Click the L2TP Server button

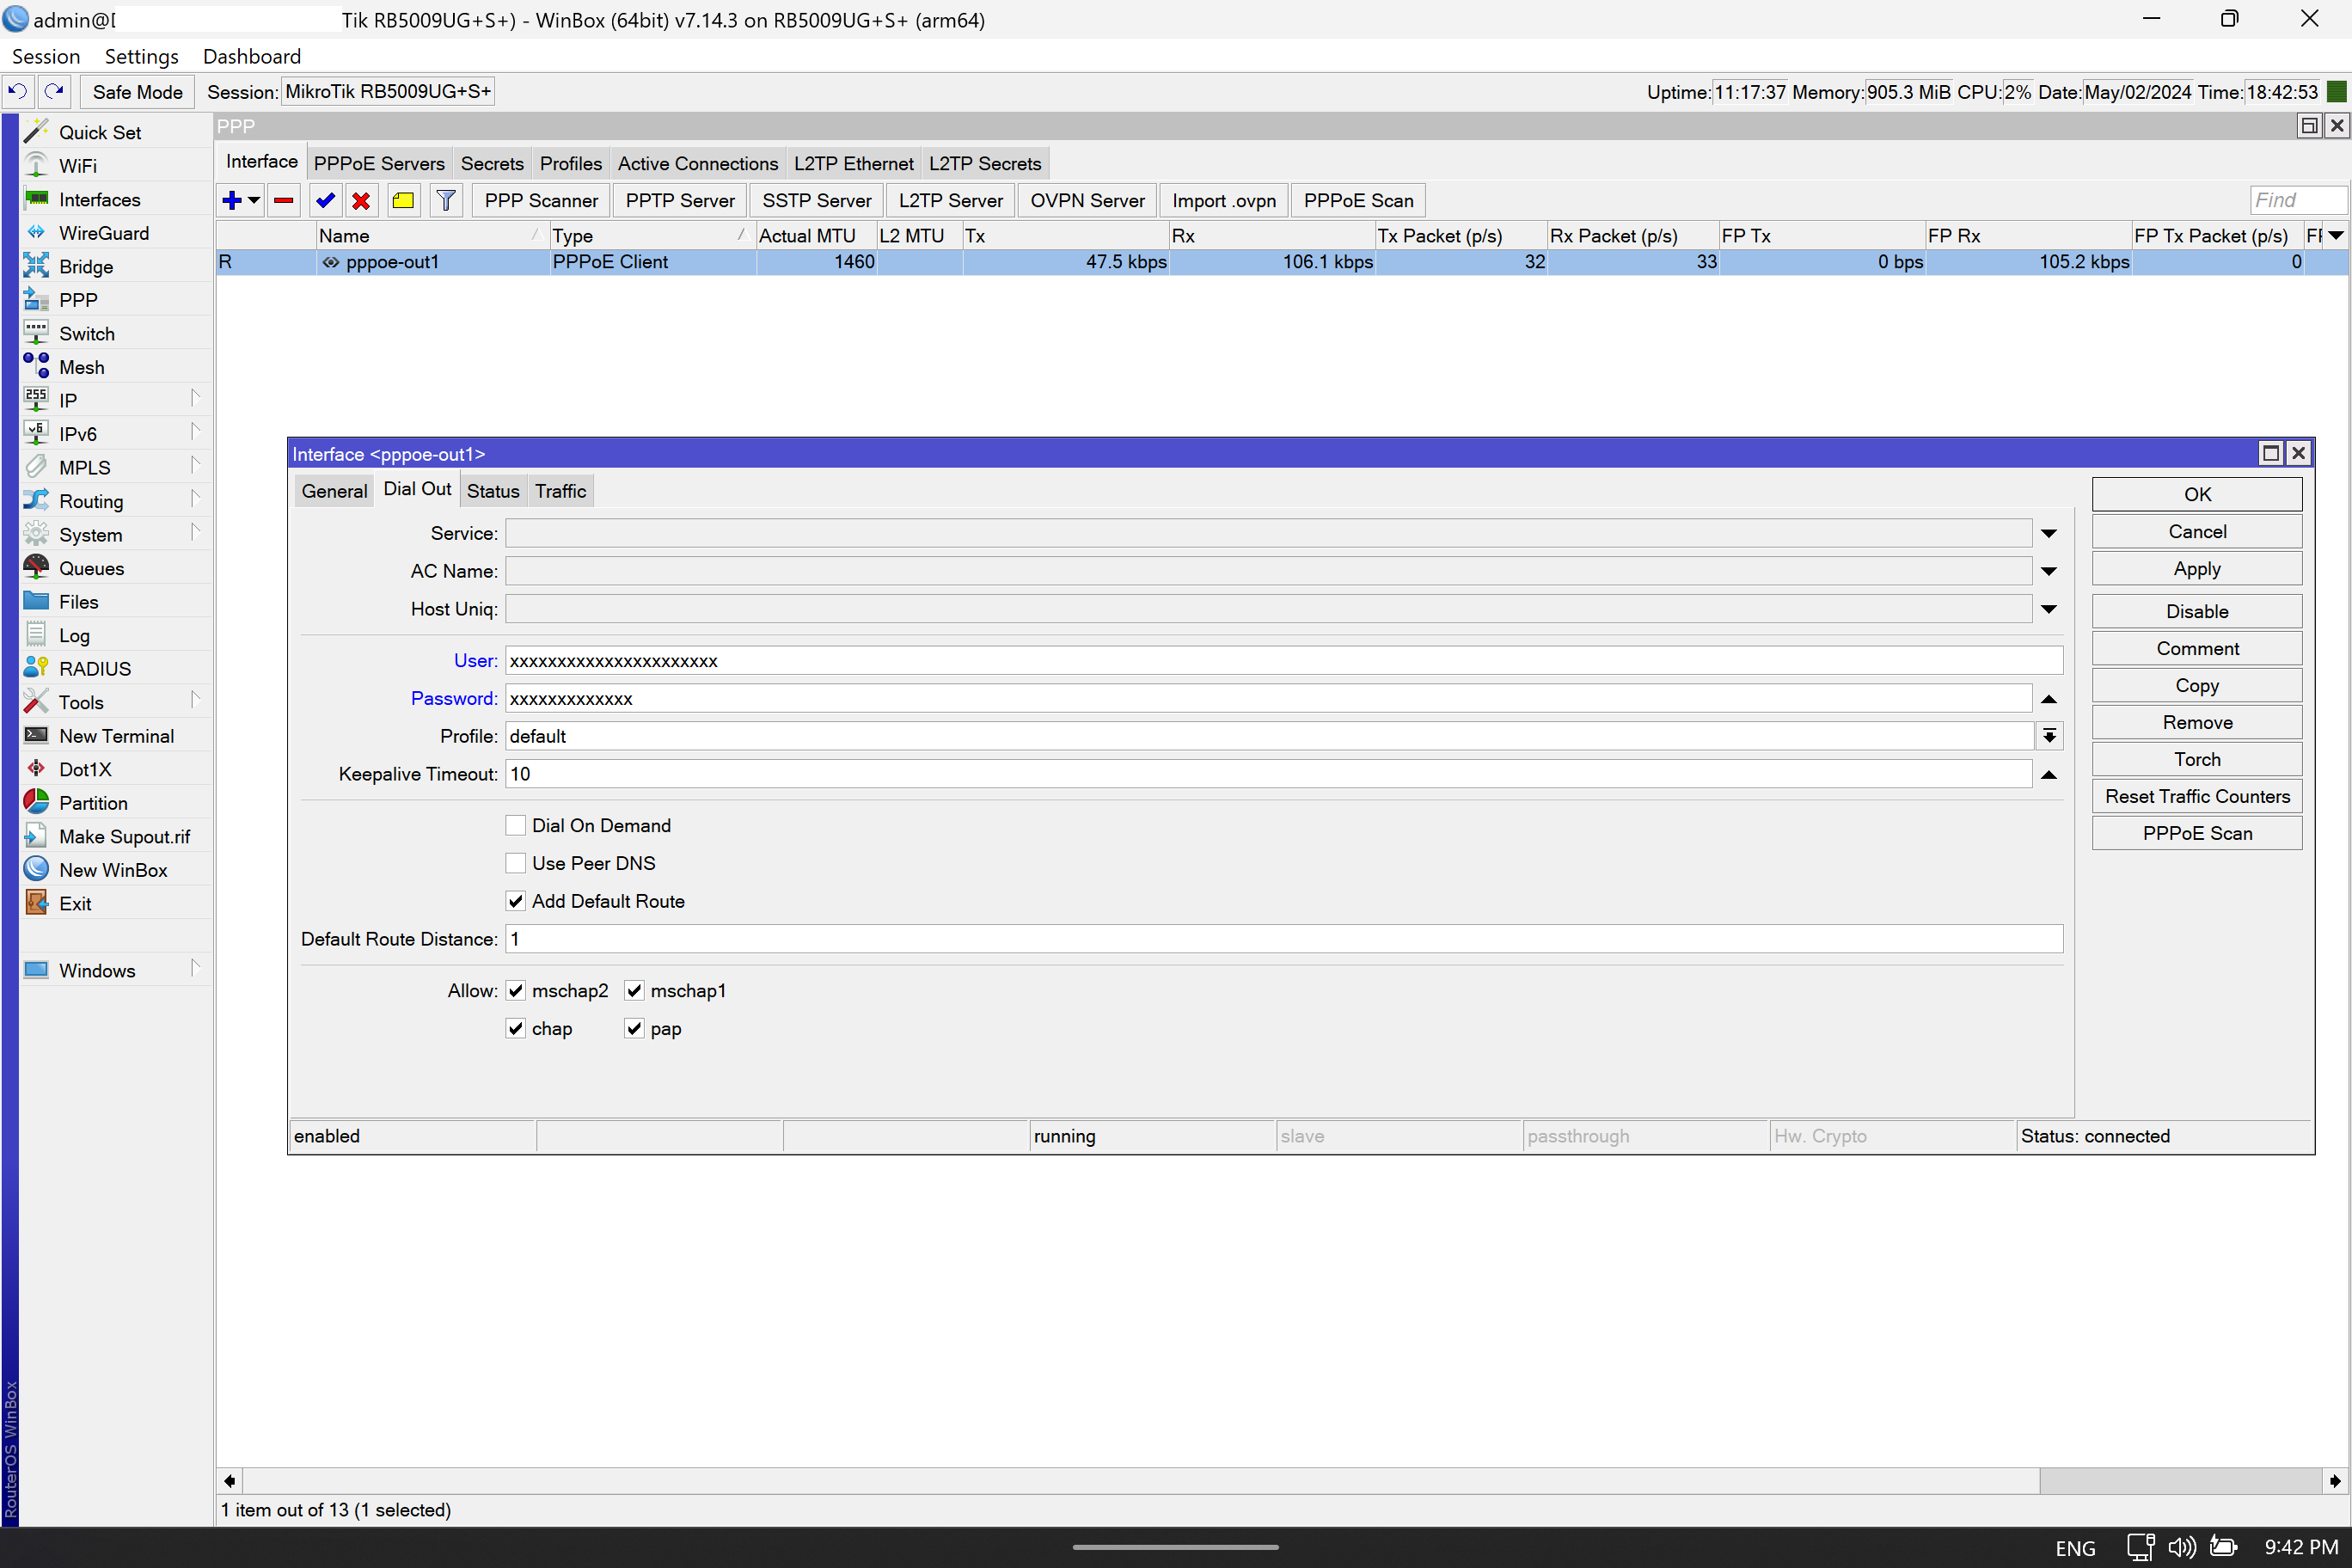tap(950, 200)
